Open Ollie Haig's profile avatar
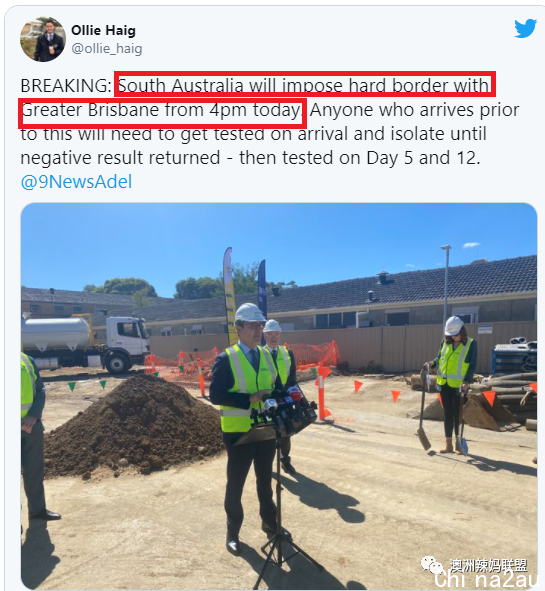Image resolution: width=545 pixels, height=591 pixels. pos(43,39)
